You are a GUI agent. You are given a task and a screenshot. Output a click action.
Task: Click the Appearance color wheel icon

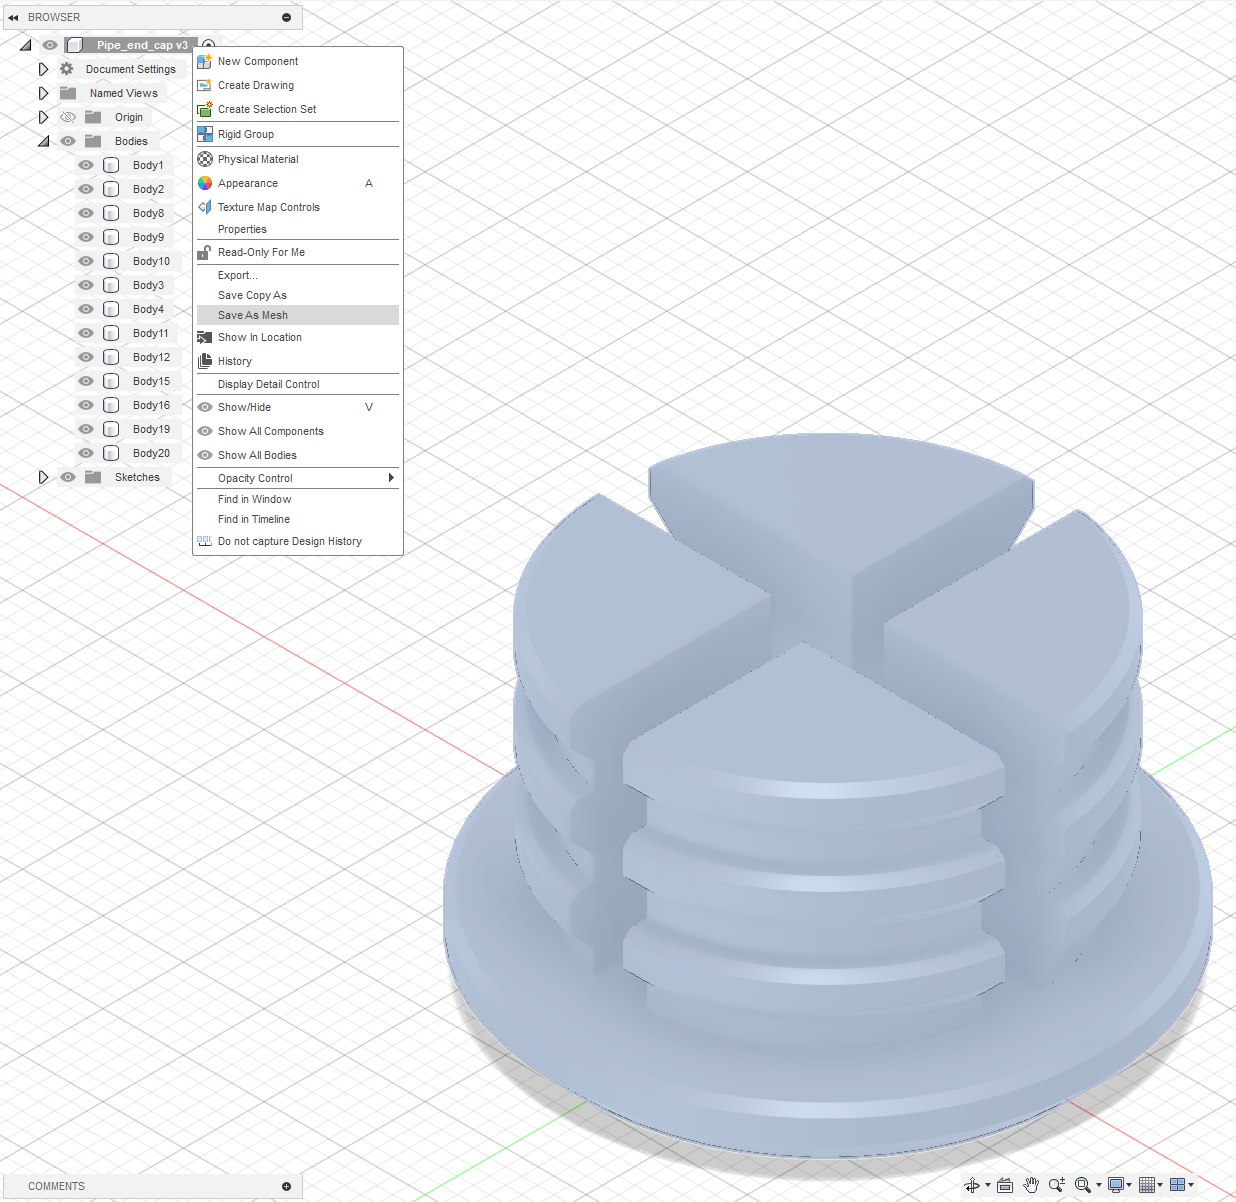(x=205, y=183)
